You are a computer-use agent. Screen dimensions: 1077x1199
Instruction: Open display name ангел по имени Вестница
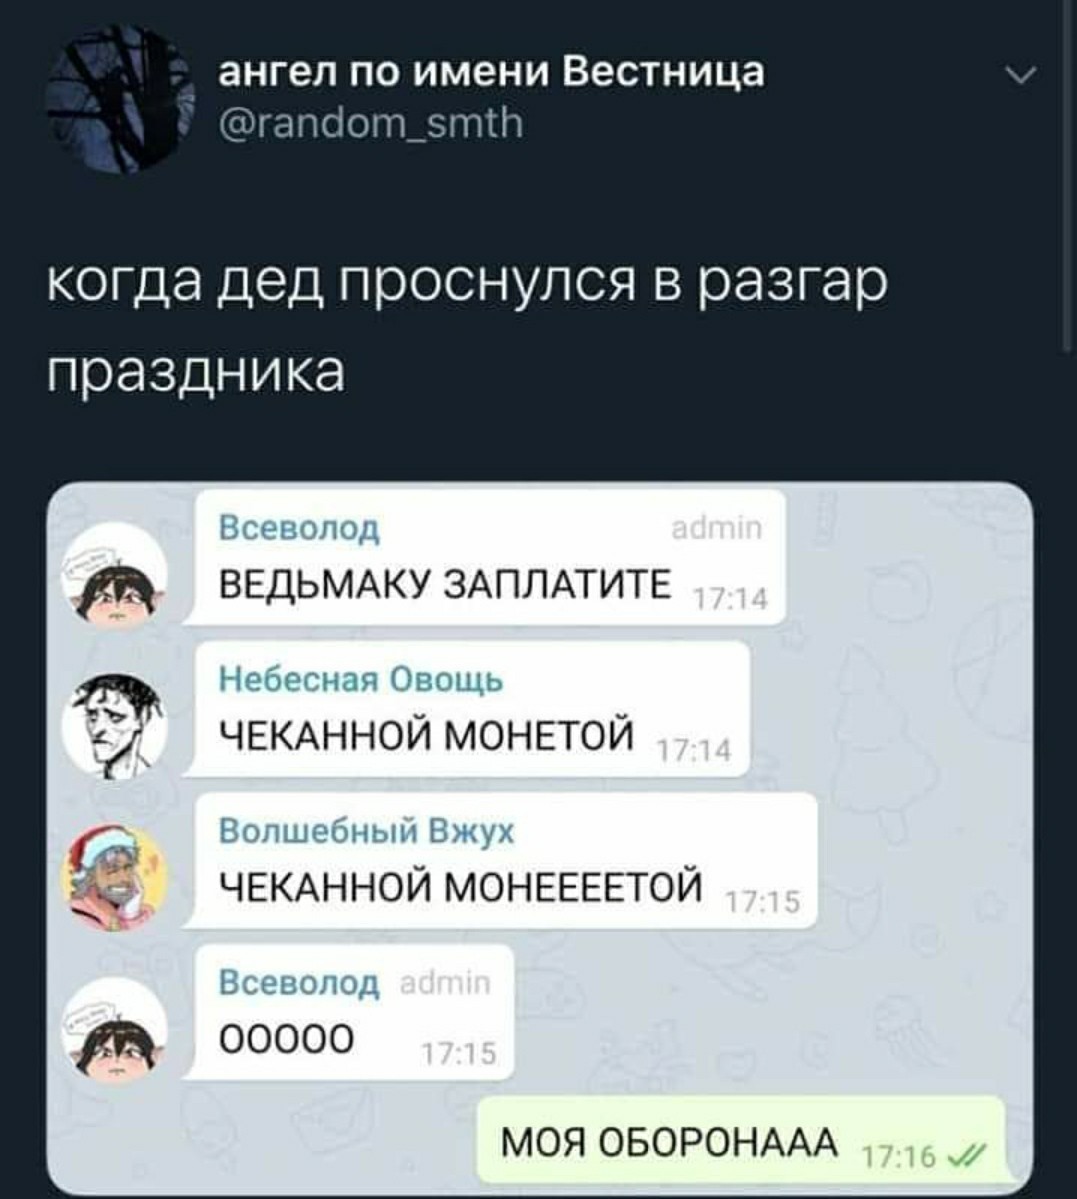(x=491, y=72)
